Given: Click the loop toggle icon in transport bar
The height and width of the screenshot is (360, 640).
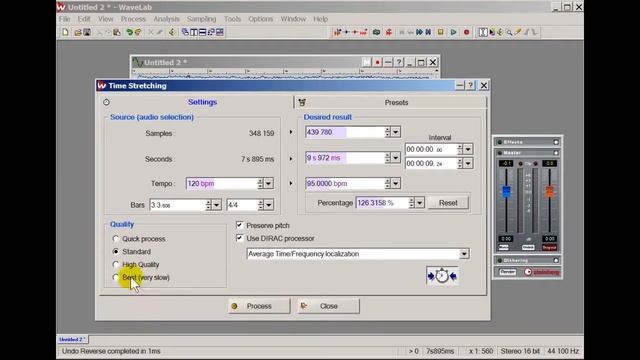Looking at the screenshot, I should 376,32.
